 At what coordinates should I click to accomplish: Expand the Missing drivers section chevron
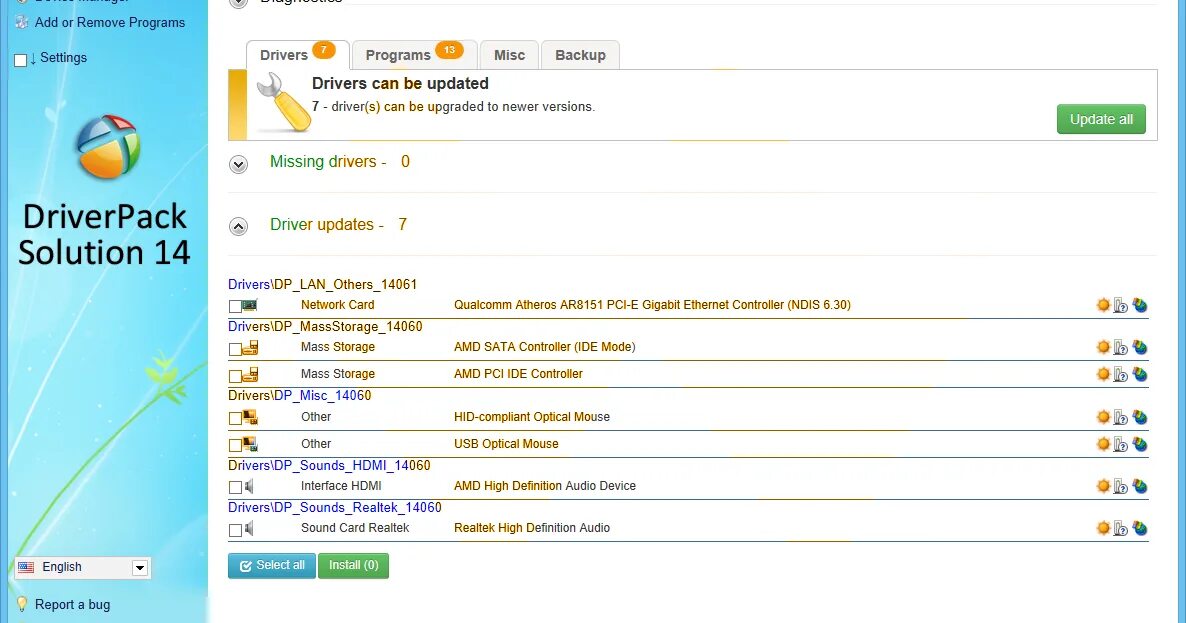(x=238, y=164)
